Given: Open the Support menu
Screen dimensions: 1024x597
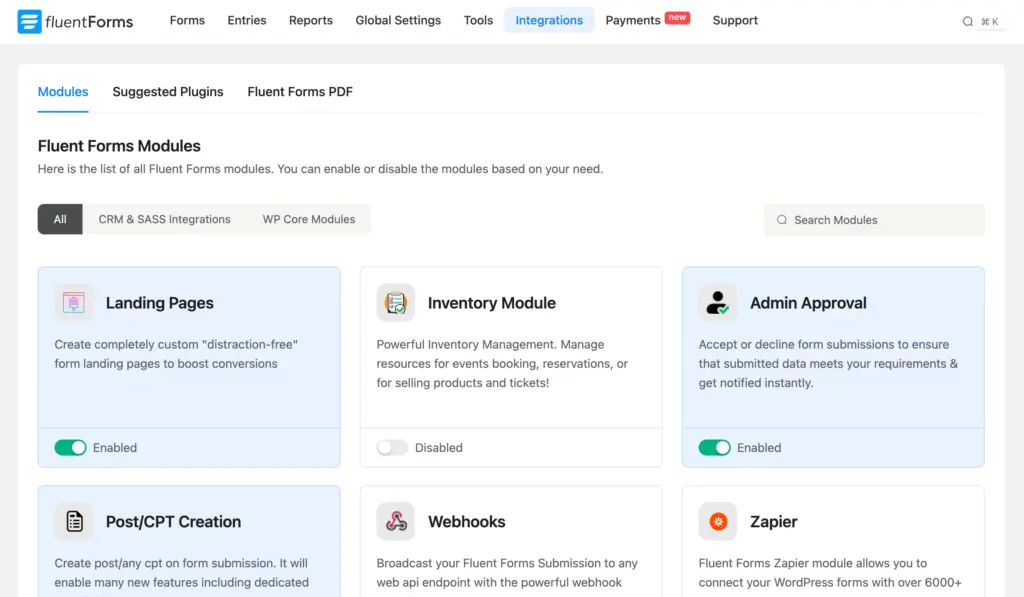Looking at the screenshot, I should [x=735, y=20].
